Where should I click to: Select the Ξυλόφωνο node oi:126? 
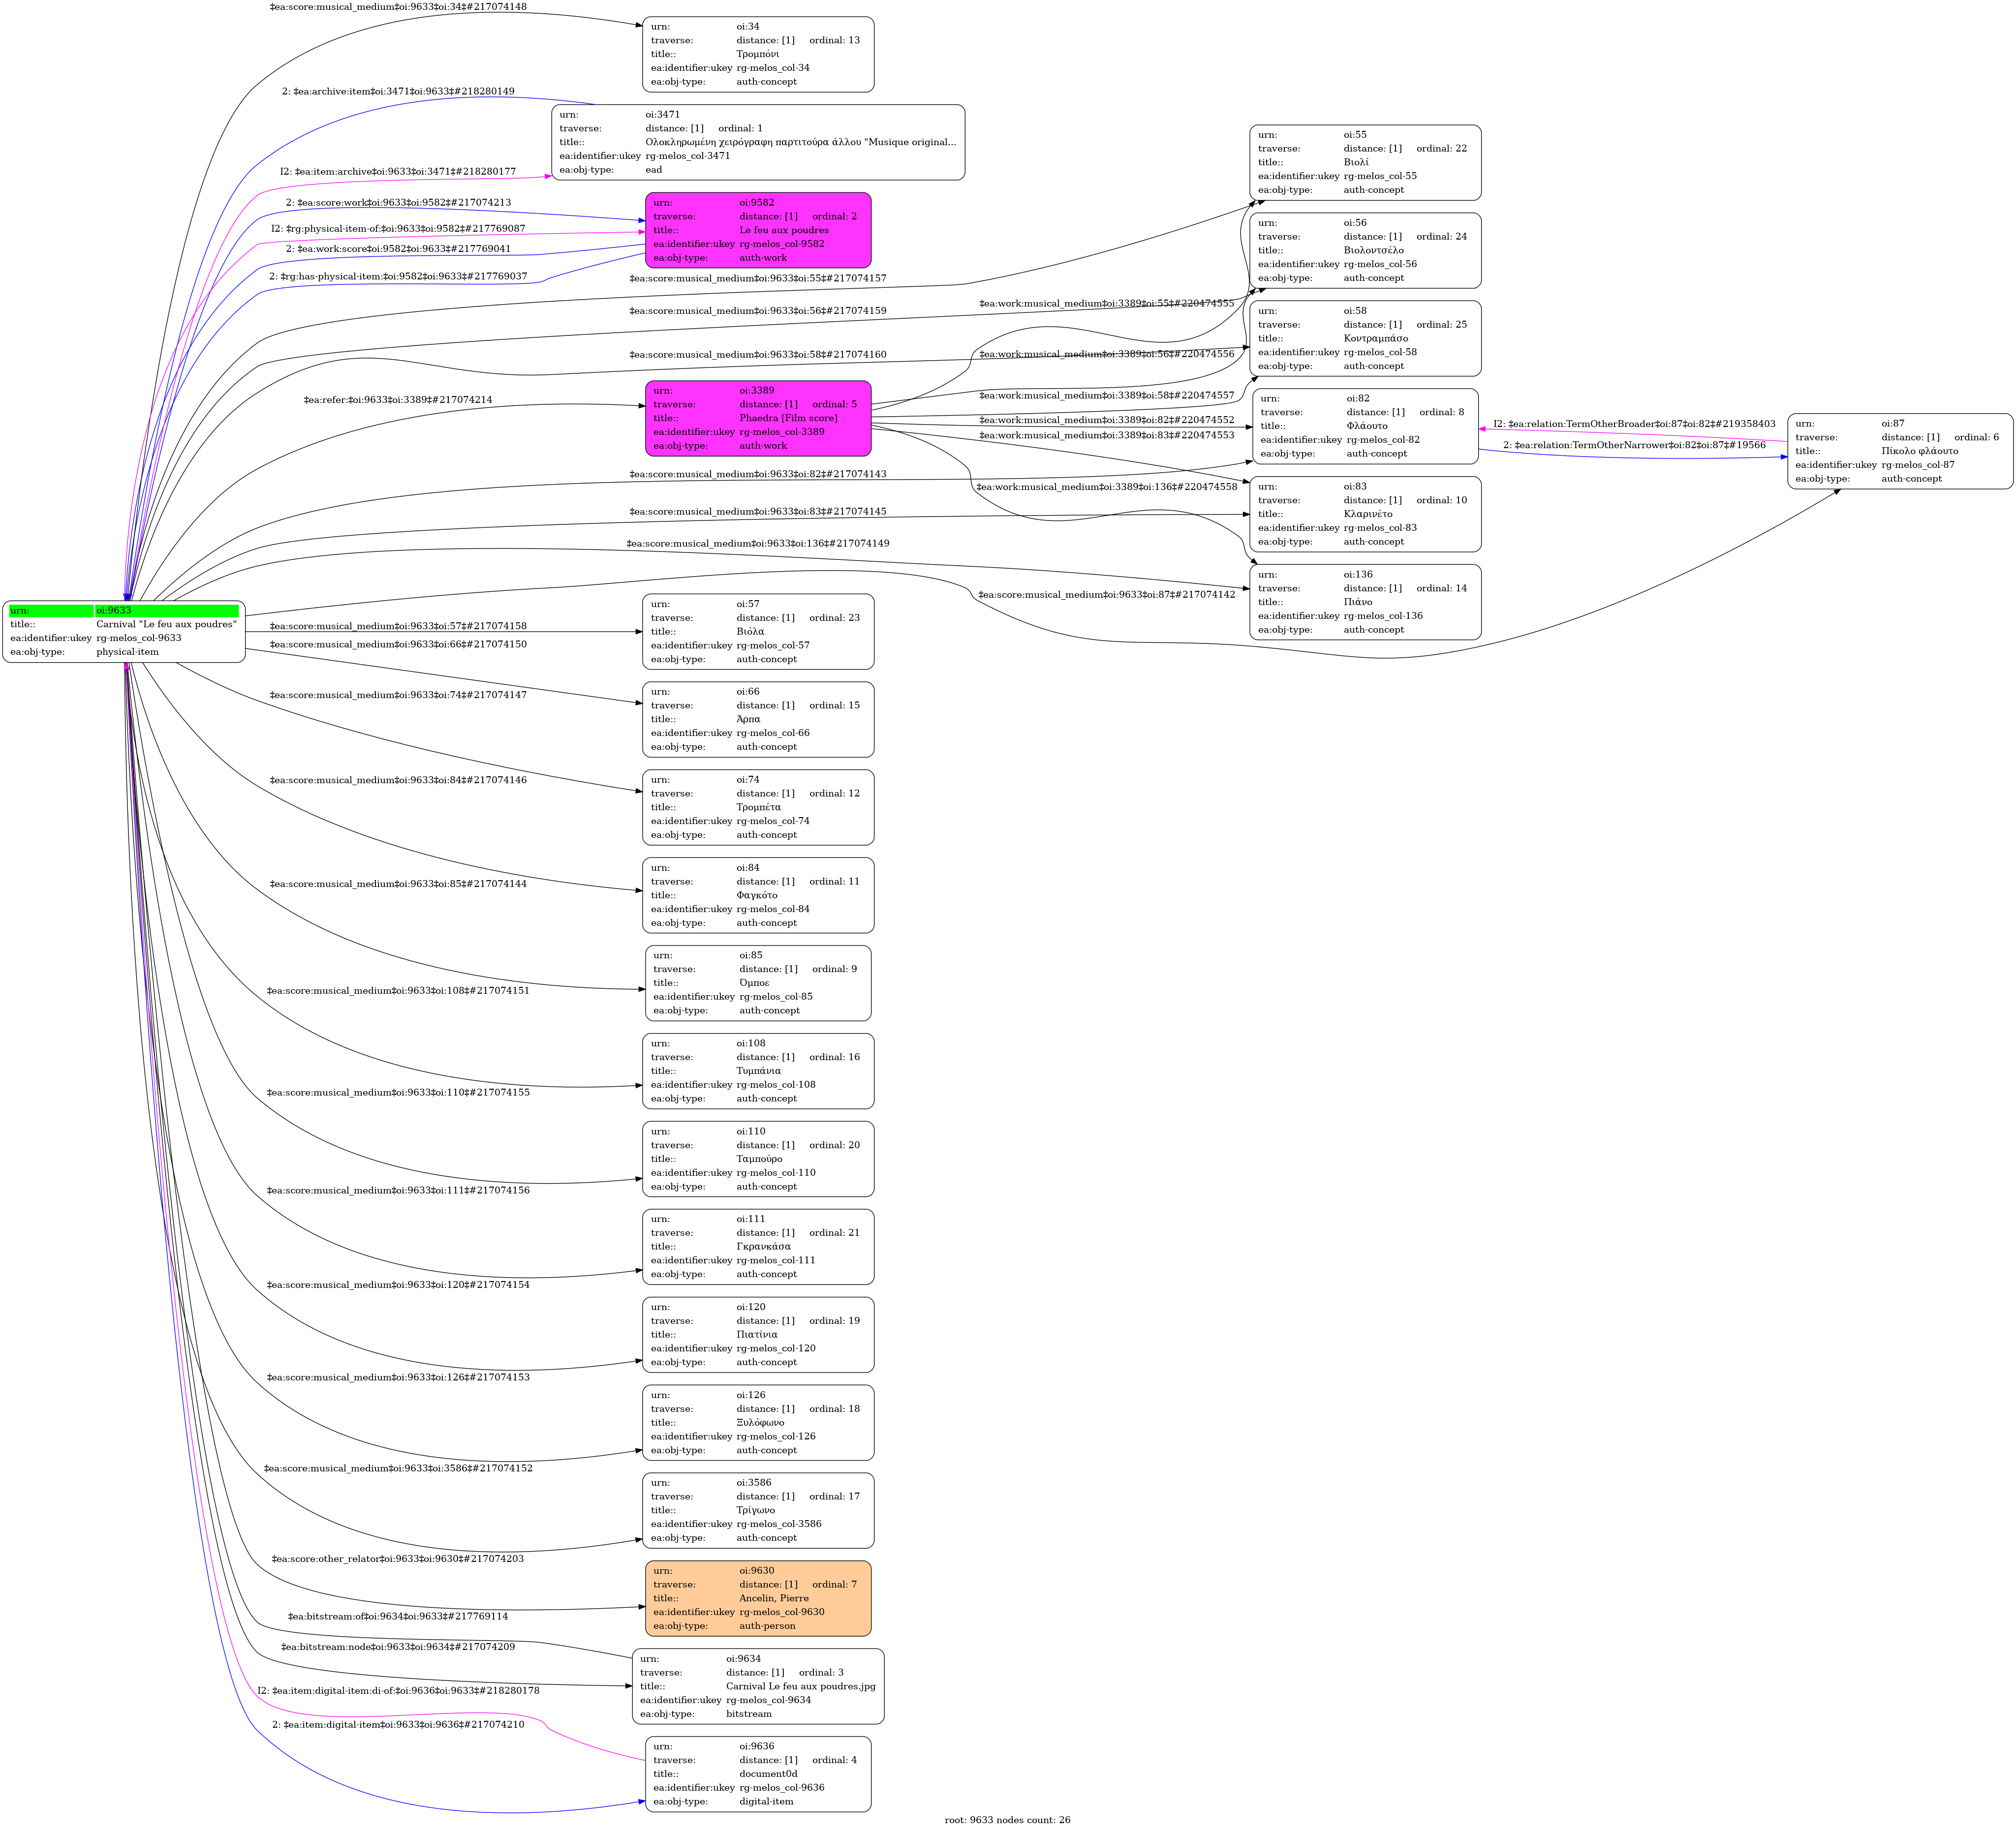758,1422
